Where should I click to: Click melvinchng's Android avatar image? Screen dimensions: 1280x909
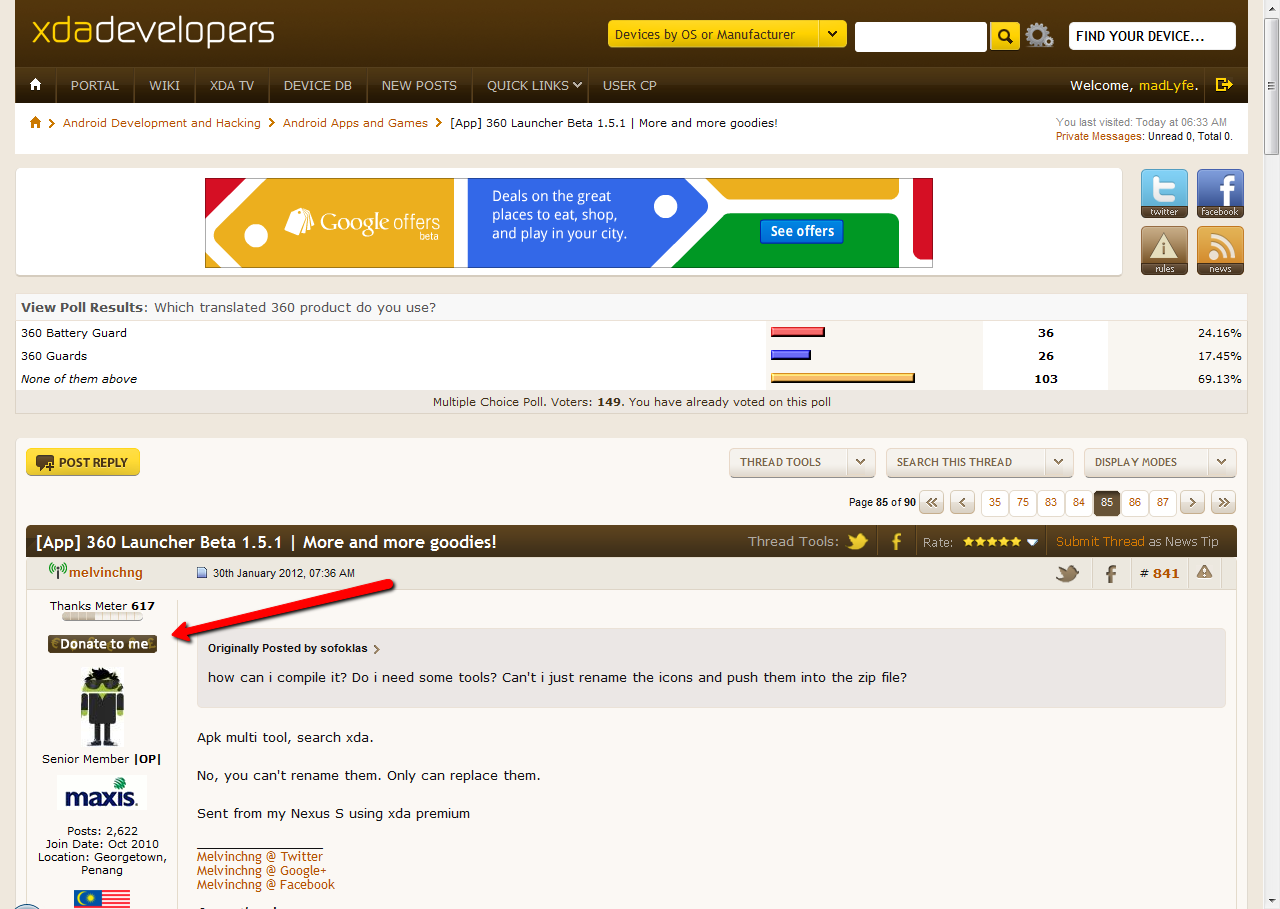click(102, 706)
